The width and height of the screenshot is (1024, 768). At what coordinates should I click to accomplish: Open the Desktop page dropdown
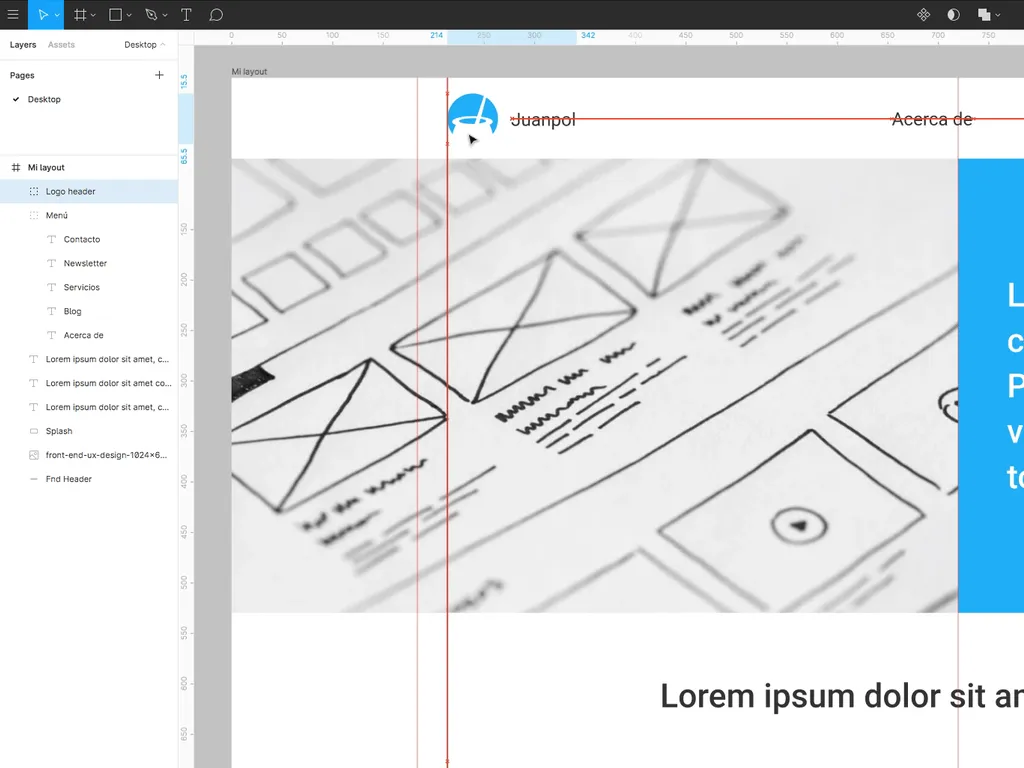tap(144, 44)
